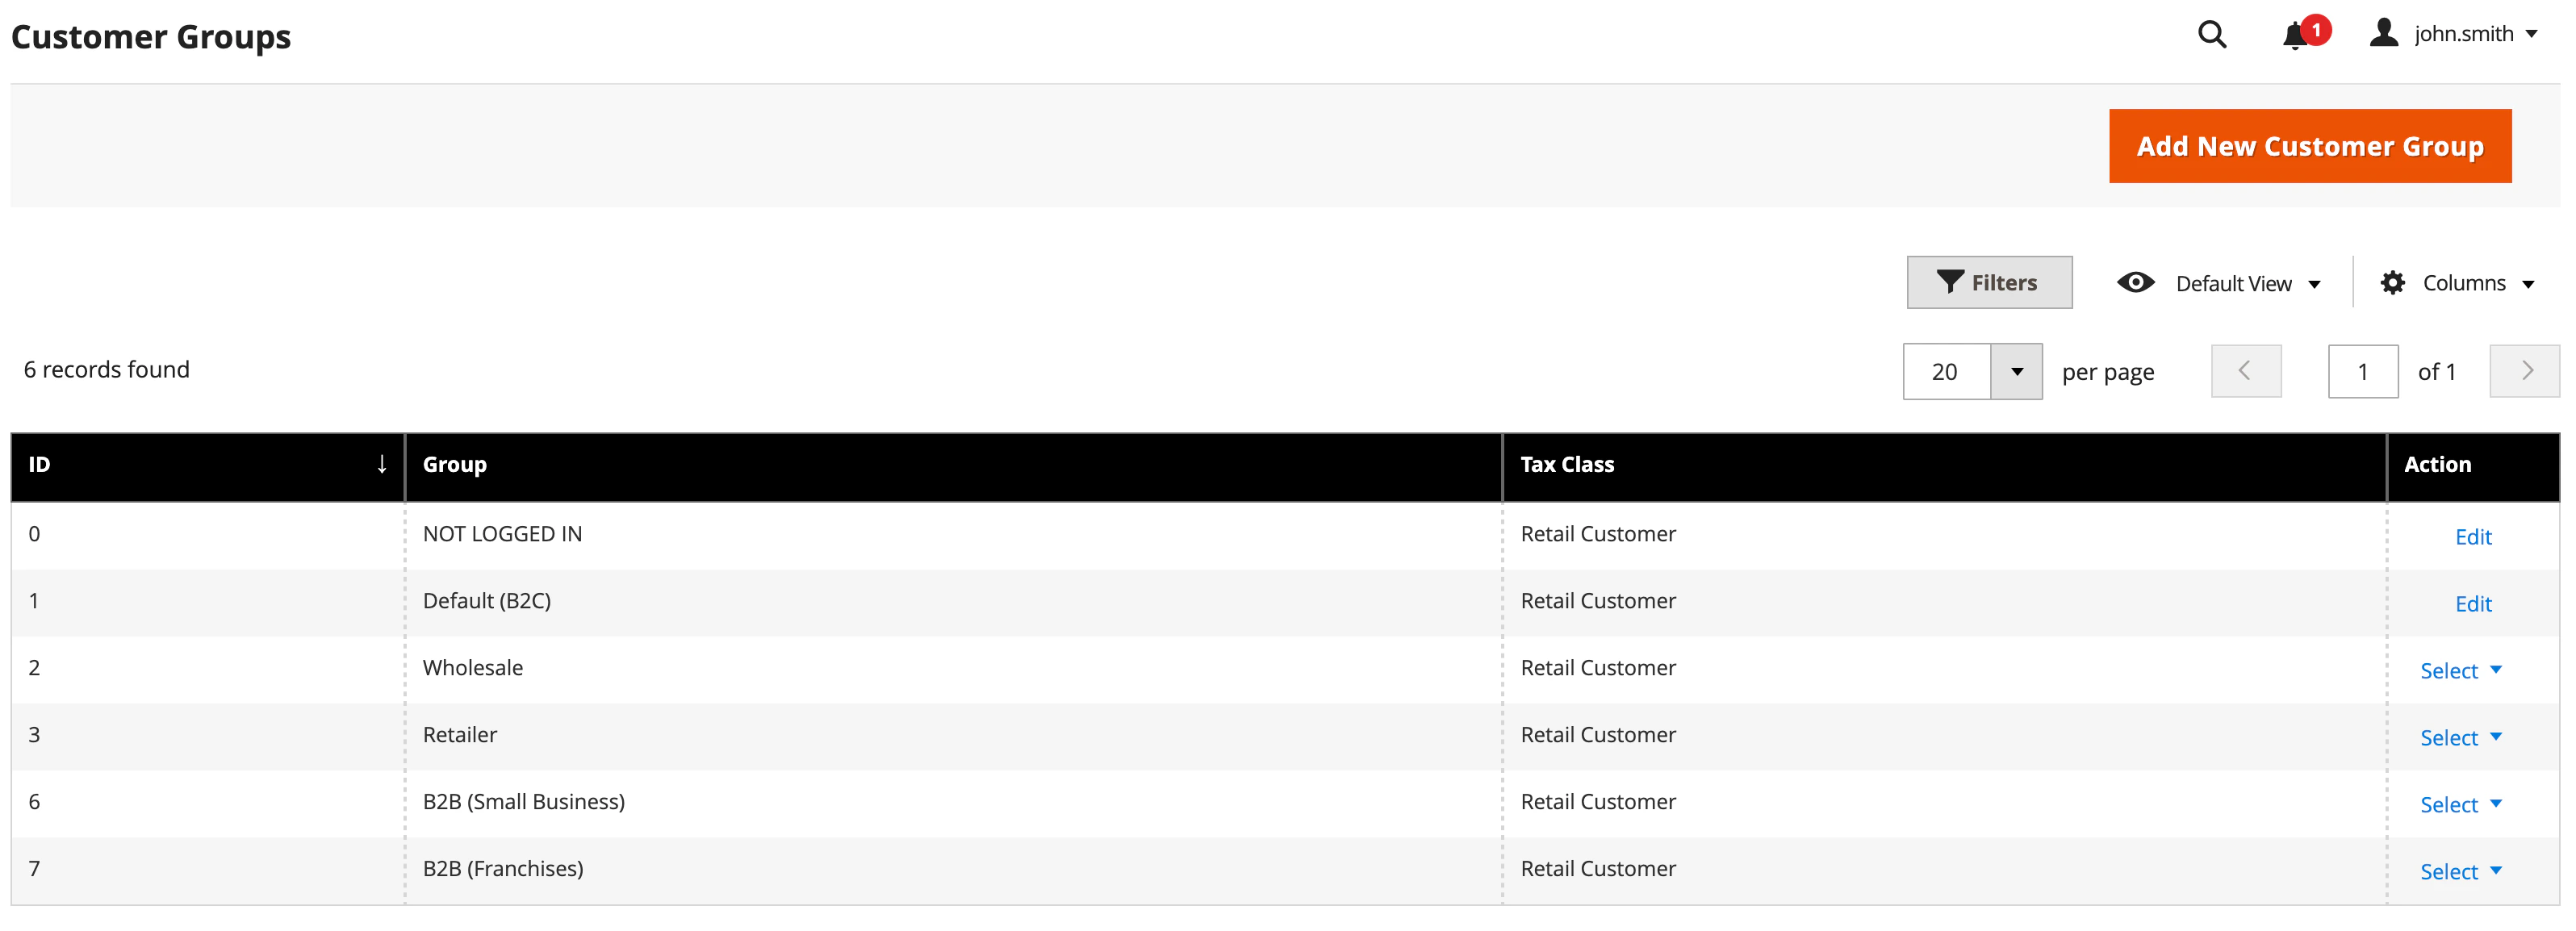Open Select menu for Wholesale group
Image resolution: width=2576 pixels, height=931 pixels.
(2460, 670)
